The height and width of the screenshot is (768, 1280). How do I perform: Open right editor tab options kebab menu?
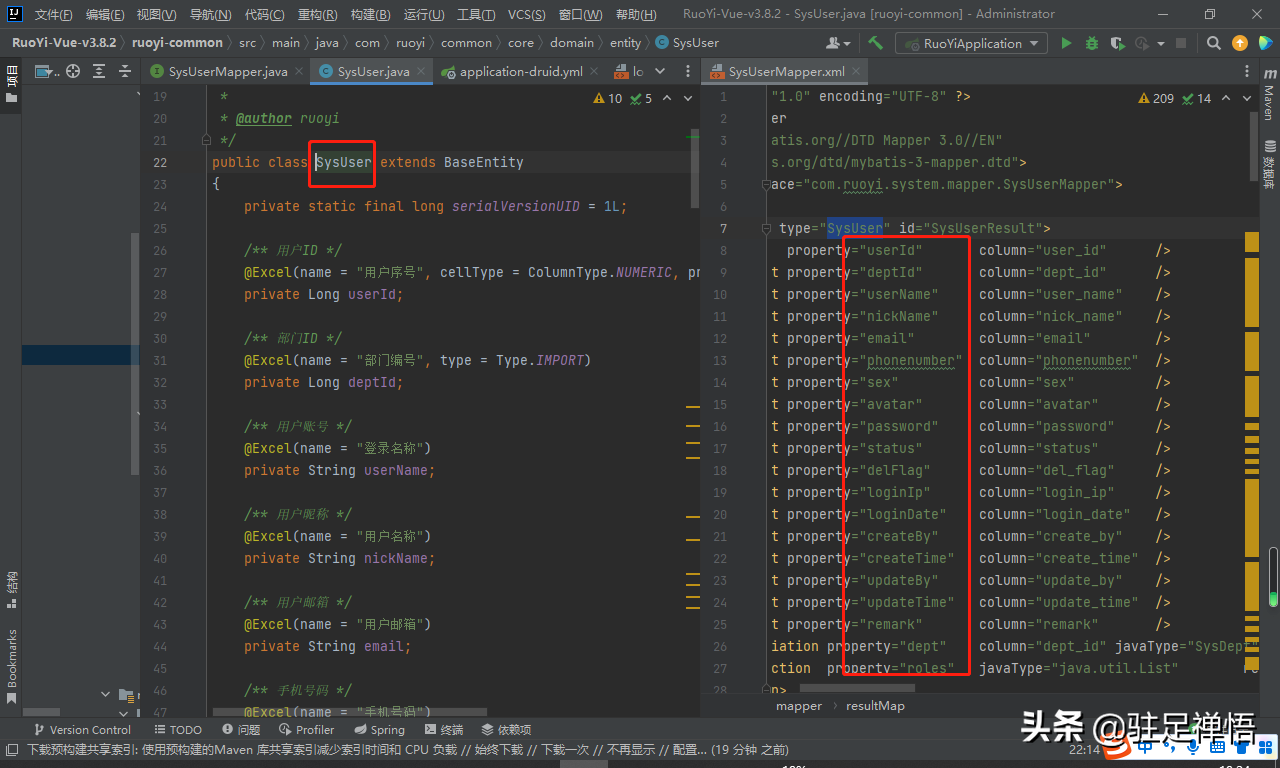(x=1245, y=71)
